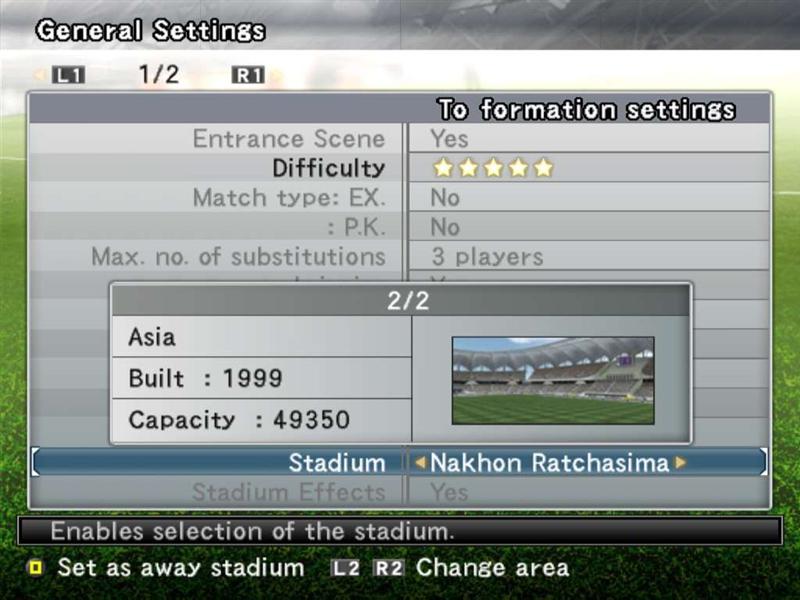The width and height of the screenshot is (800, 600).
Task: Click the first difficulty star
Action: [x=443, y=168]
